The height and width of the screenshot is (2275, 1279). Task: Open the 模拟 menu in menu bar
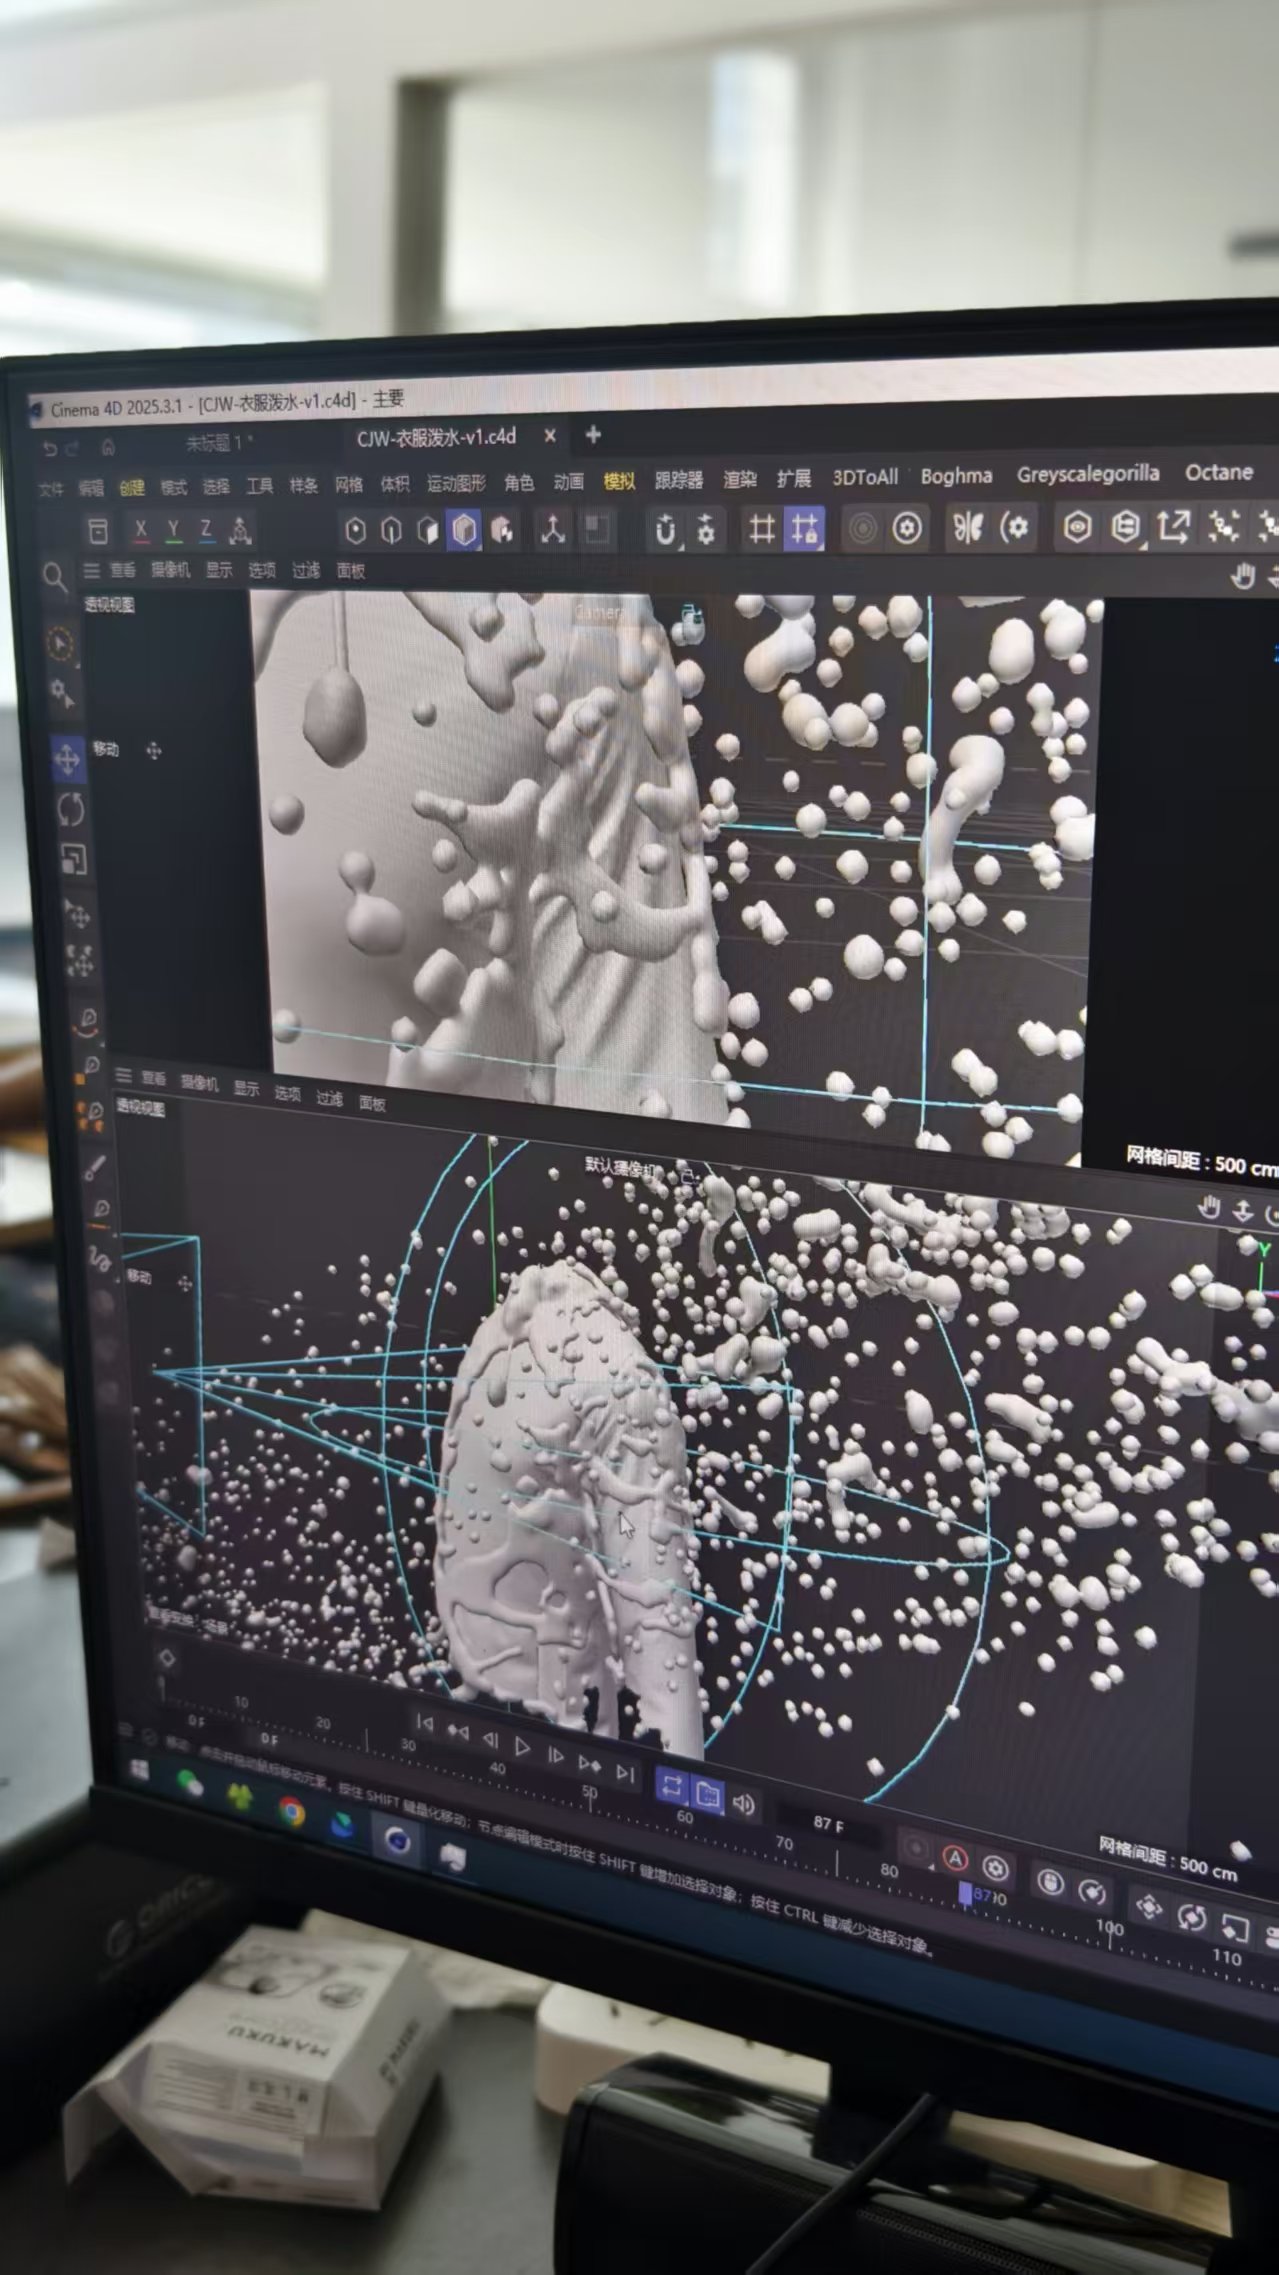pyautogui.click(x=619, y=481)
